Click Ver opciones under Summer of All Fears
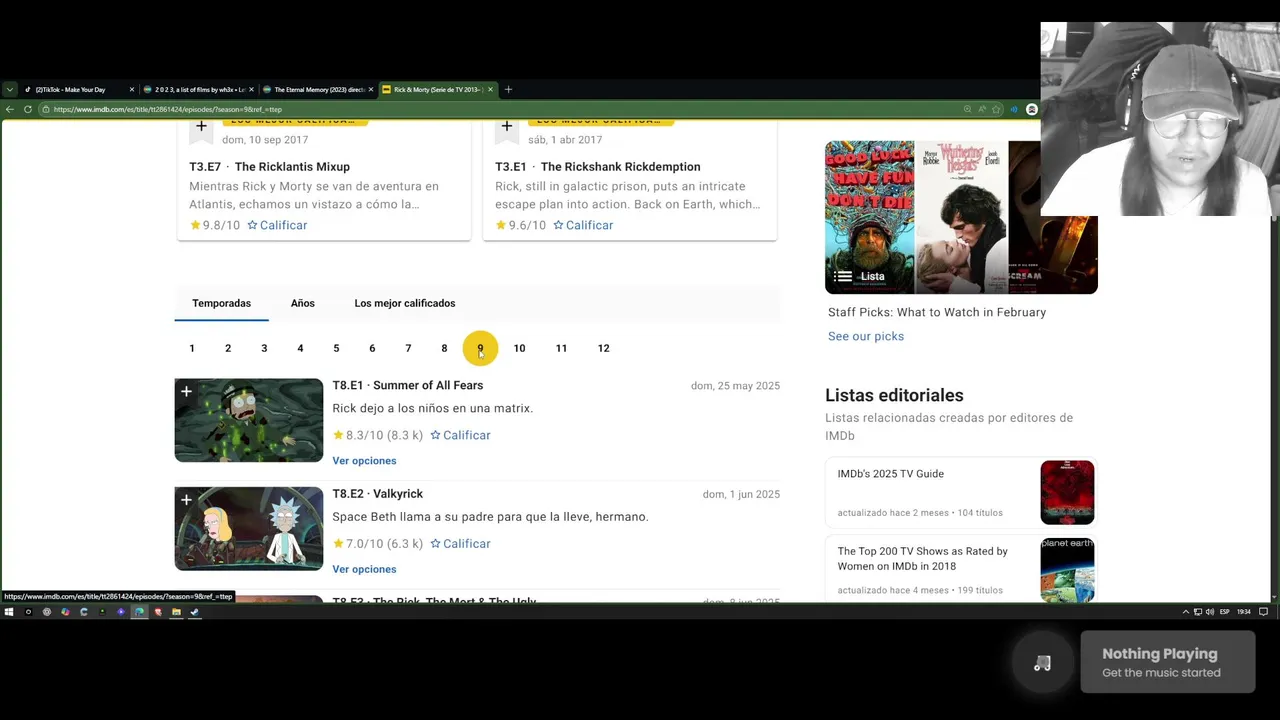The height and width of the screenshot is (720, 1280). (x=364, y=461)
